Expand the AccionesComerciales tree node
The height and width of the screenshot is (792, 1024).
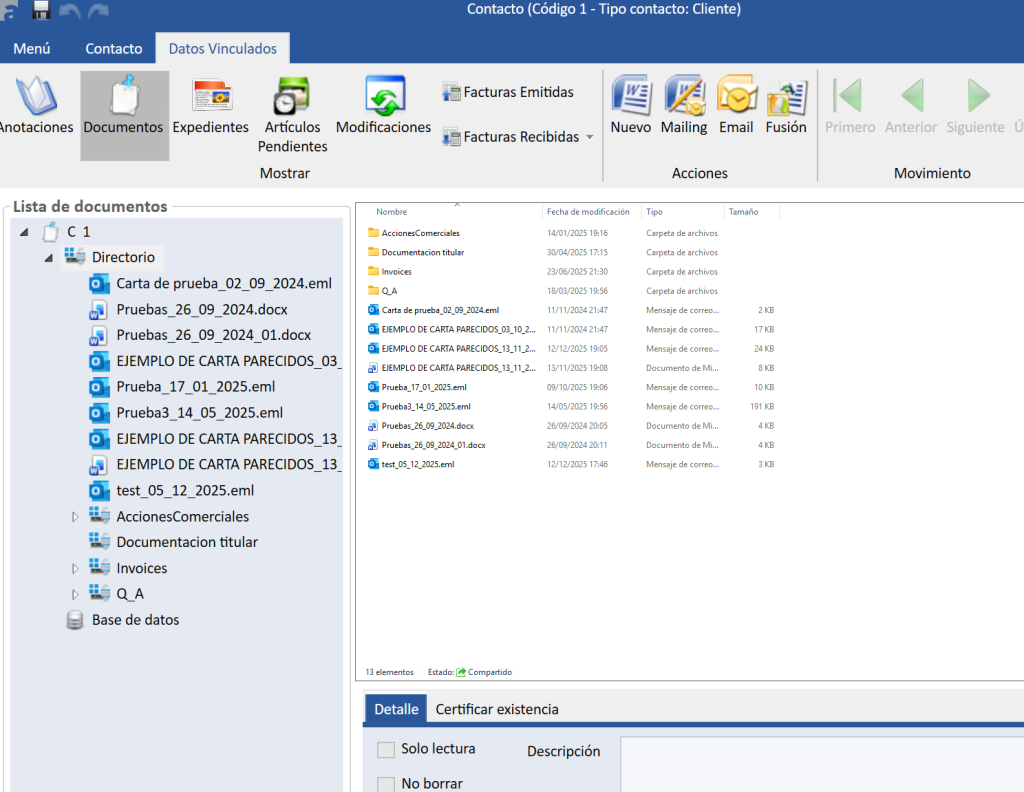point(75,517)
